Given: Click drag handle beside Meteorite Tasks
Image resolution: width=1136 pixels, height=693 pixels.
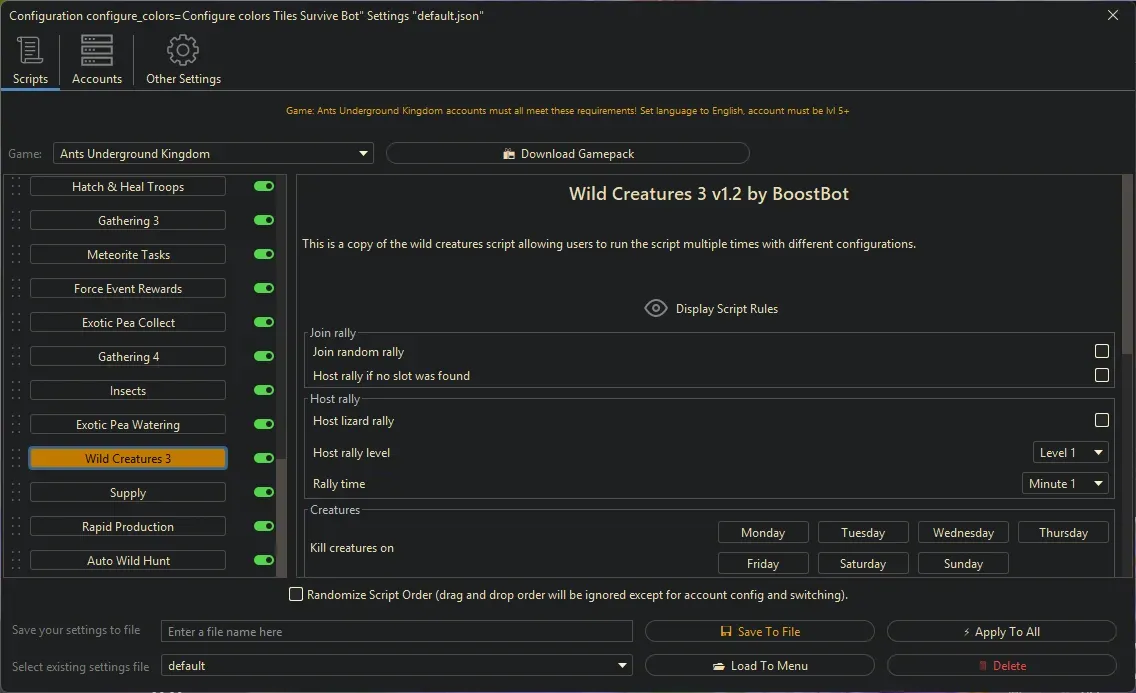Looking at the screenshot, I should (15, 255).
